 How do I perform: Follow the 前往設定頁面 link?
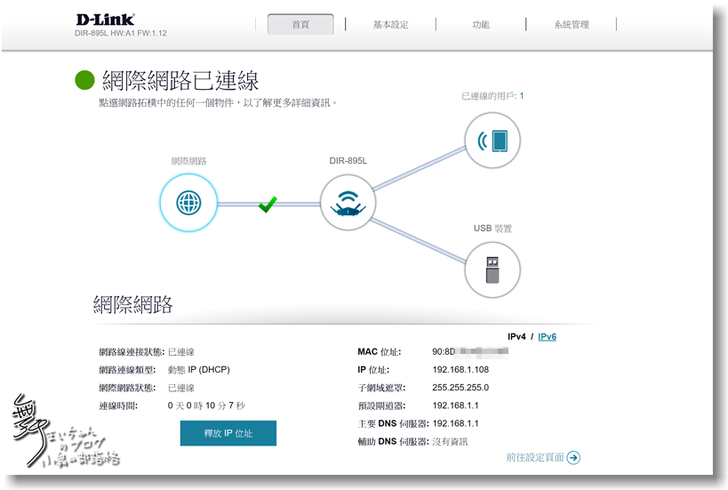(x=535, y=458)
